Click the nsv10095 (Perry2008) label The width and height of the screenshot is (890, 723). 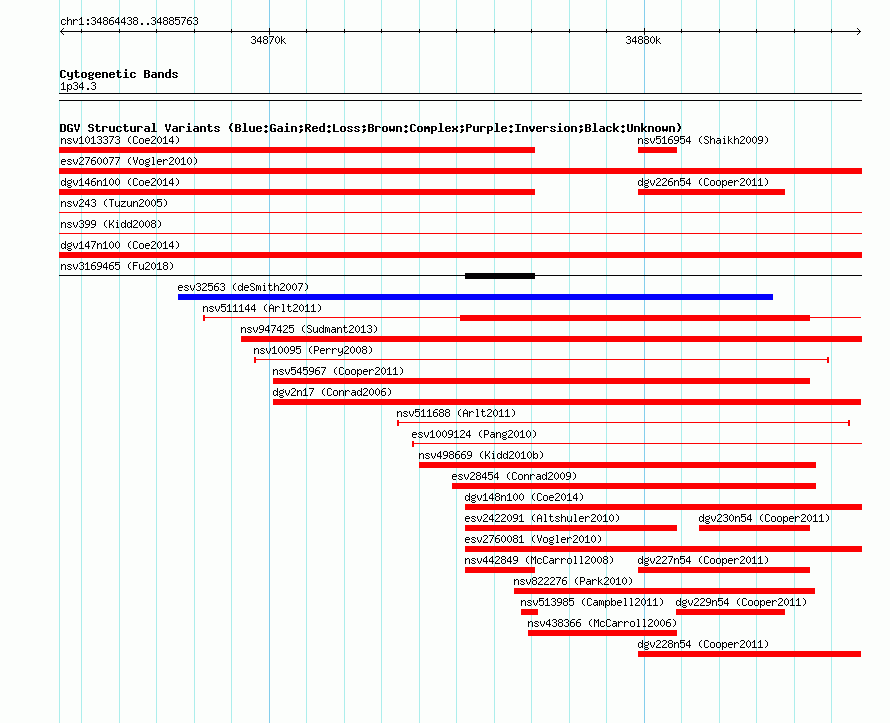[x=313, y=350]
